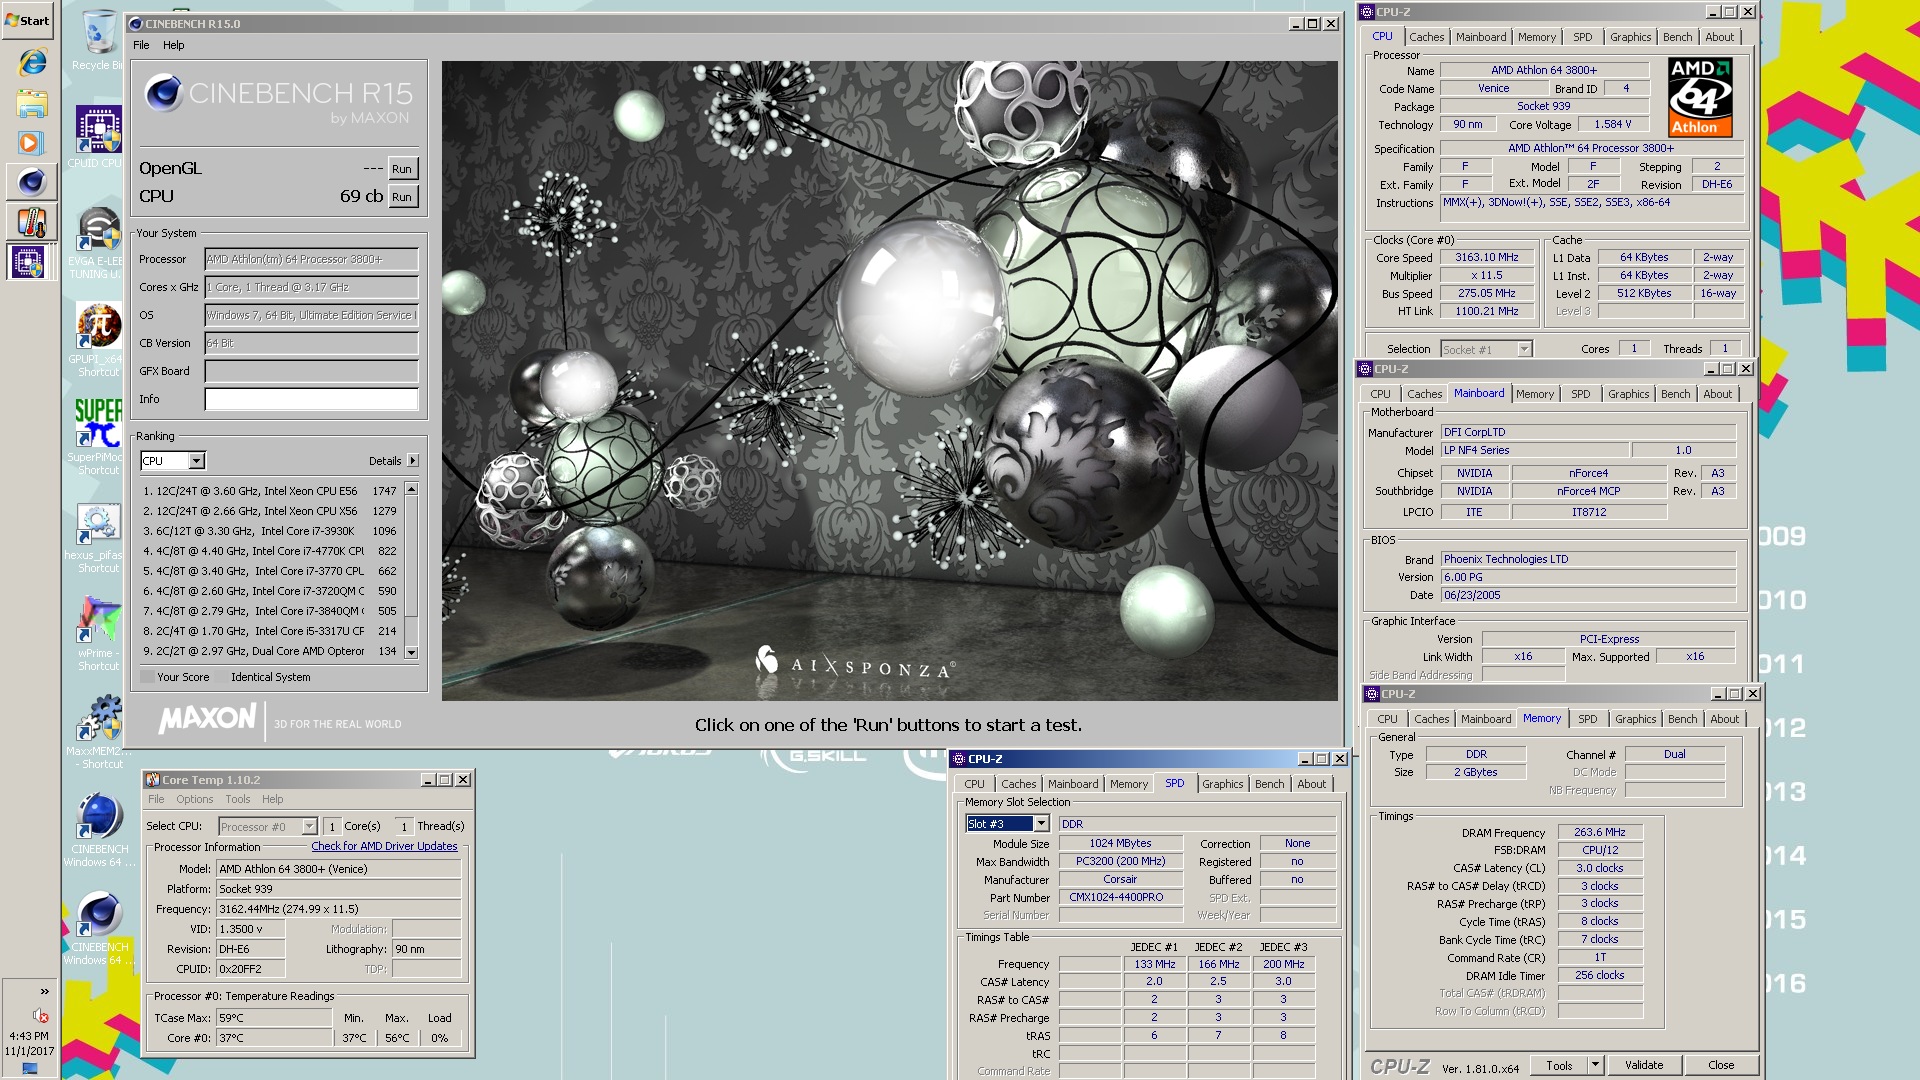Open Mainboard tab in the SPD CPU-Z window
The height and width of the screenshot is (1080, 1920).
[x=1073, y=784]
